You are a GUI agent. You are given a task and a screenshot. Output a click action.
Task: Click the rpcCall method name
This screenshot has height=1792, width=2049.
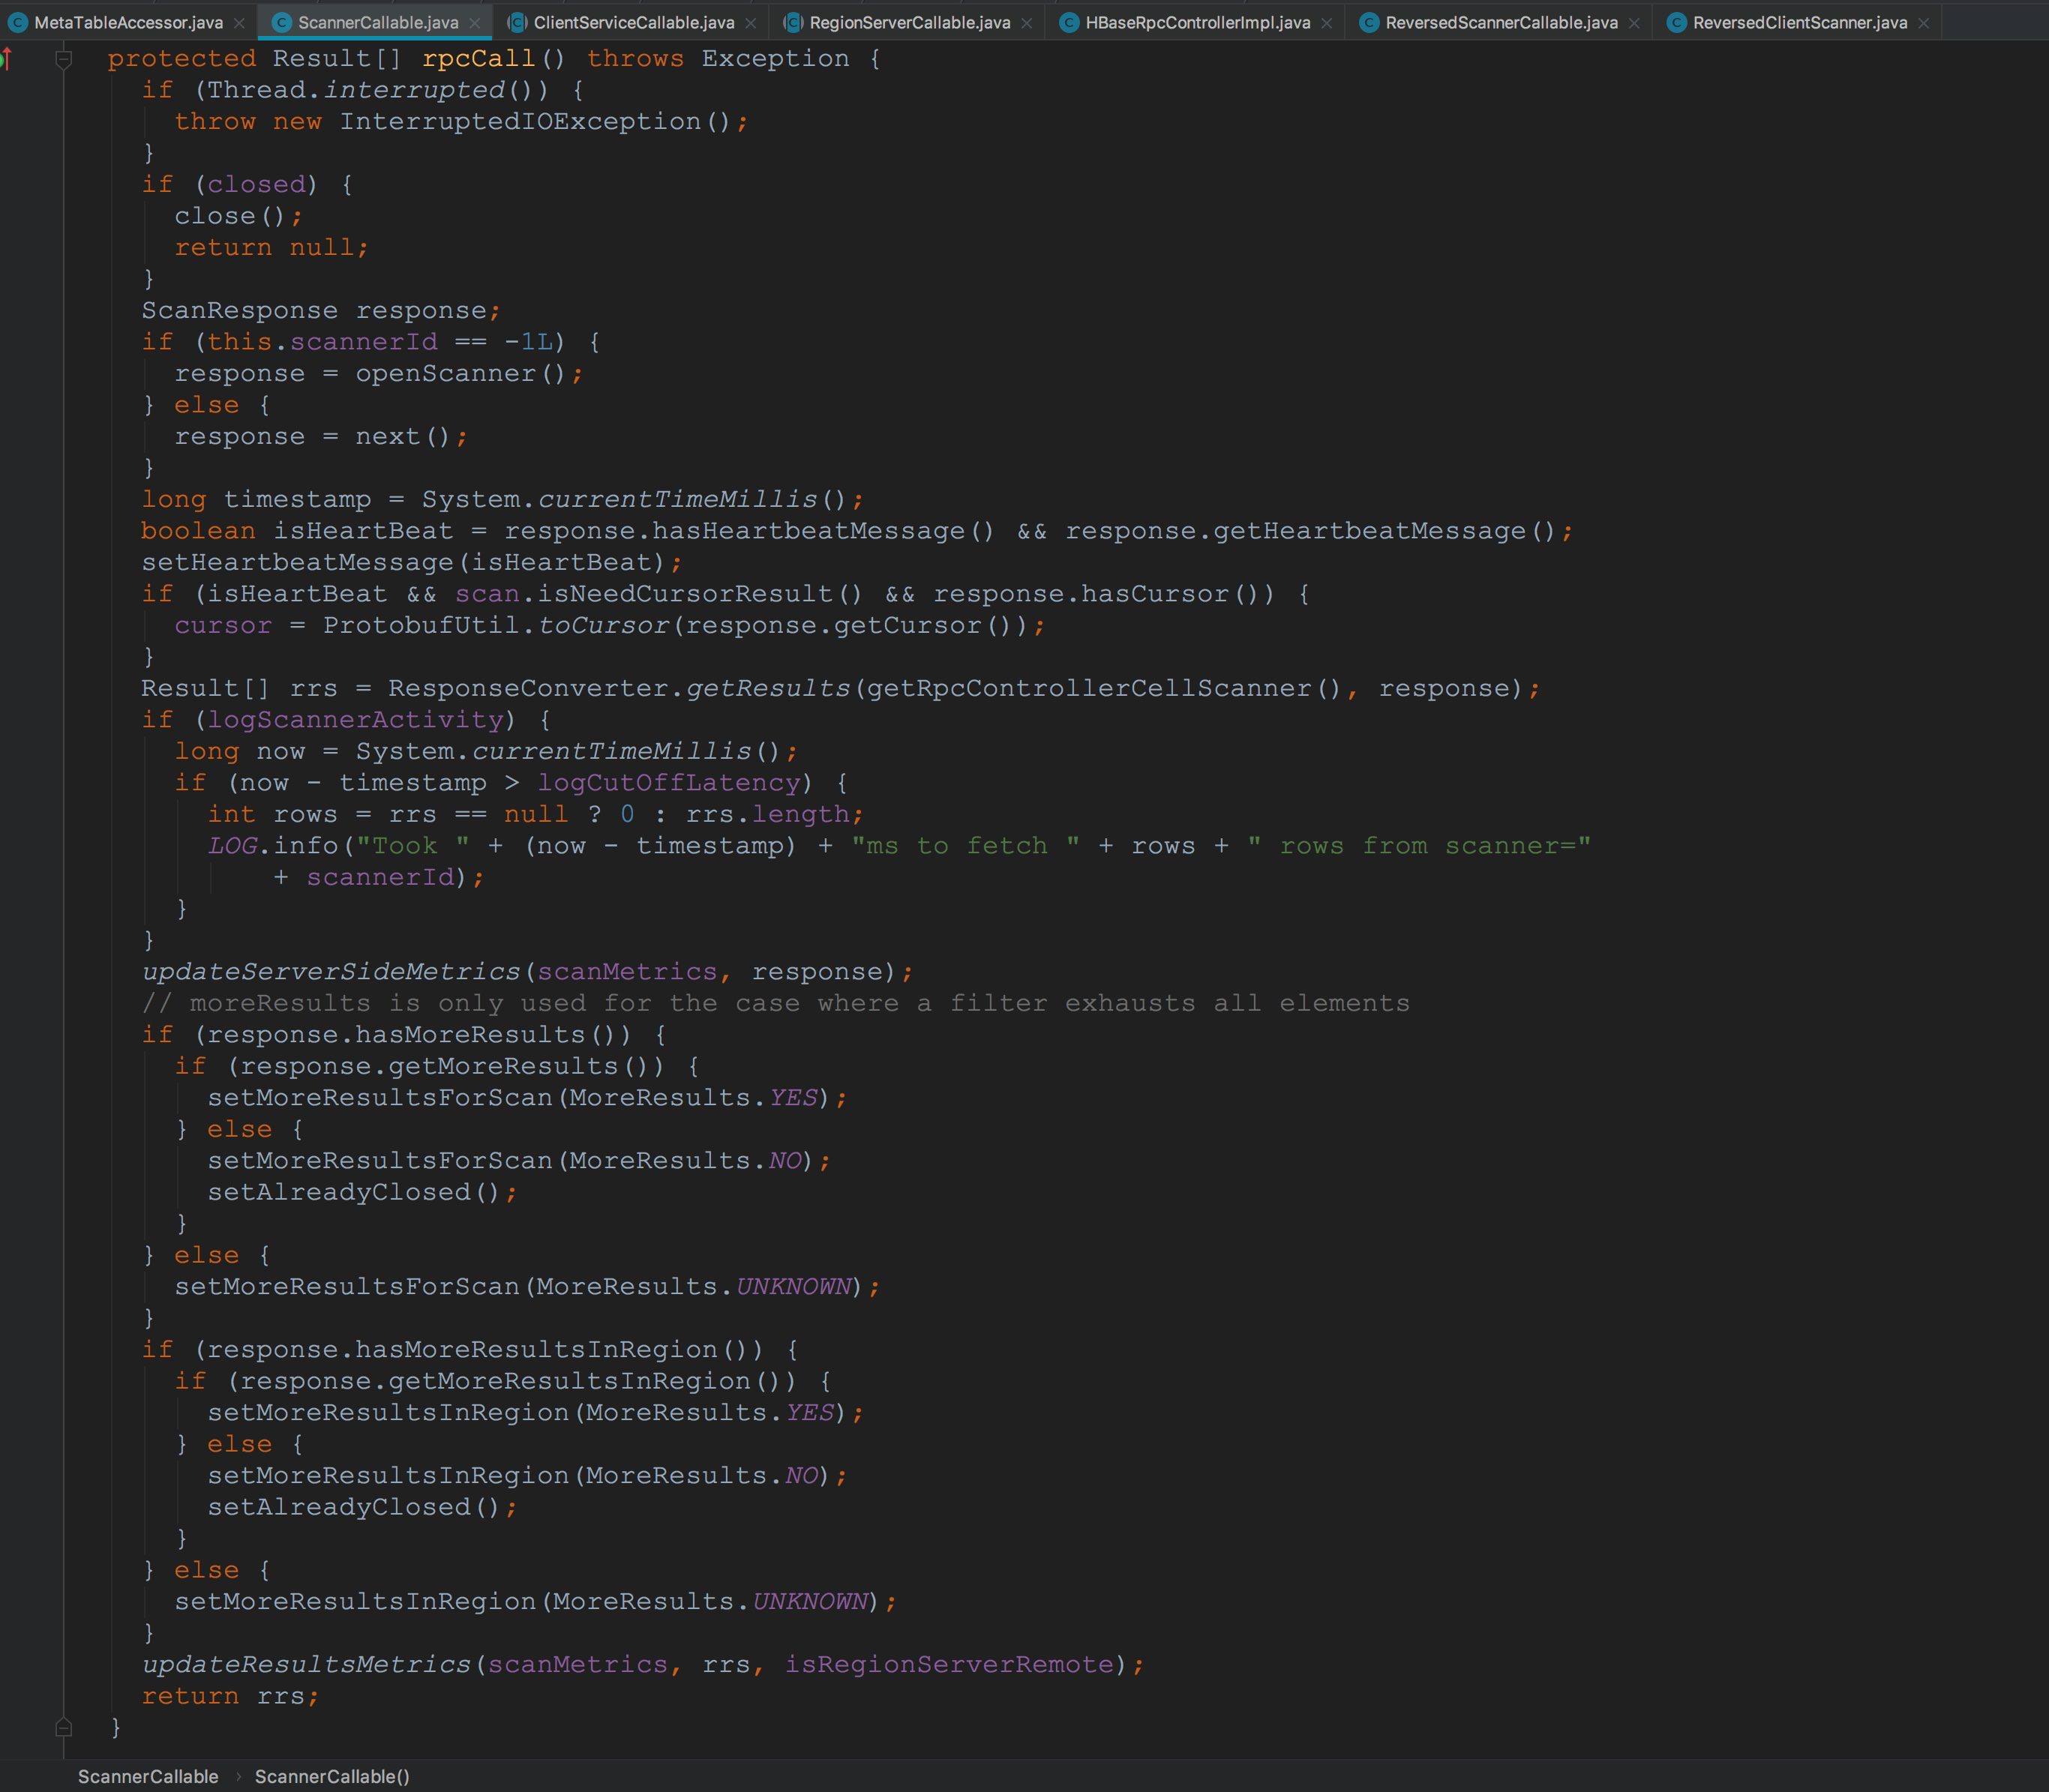coord(479,59)
